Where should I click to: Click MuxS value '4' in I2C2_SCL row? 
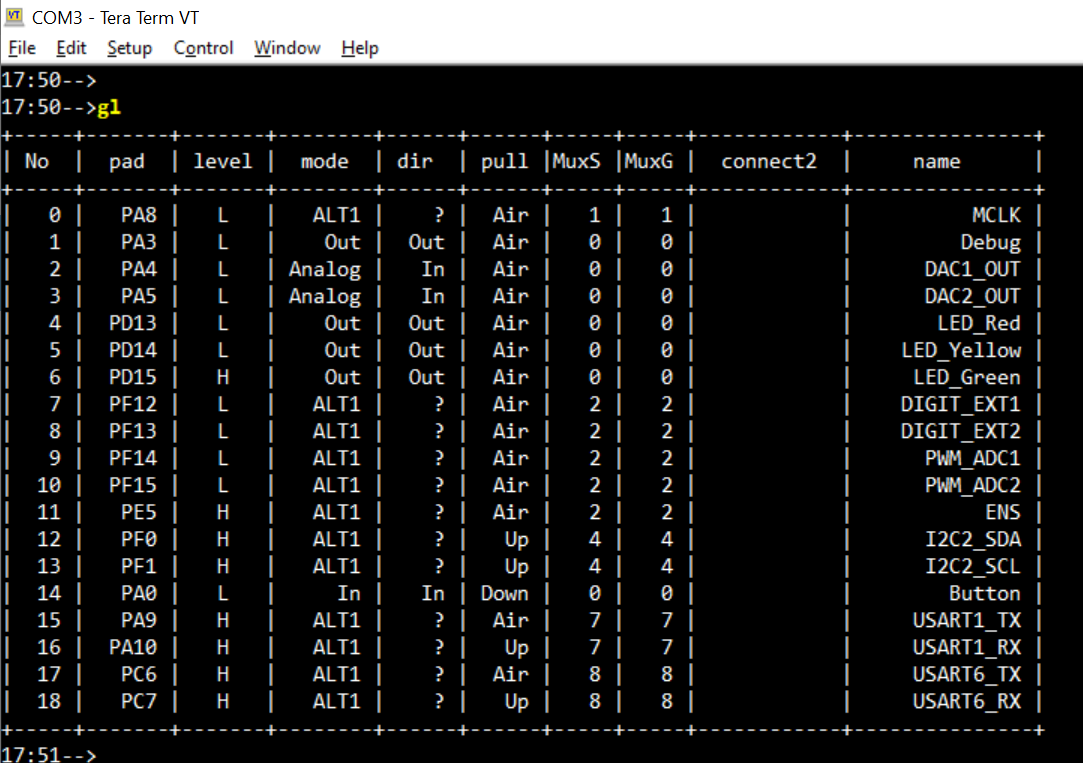(594, 566)
